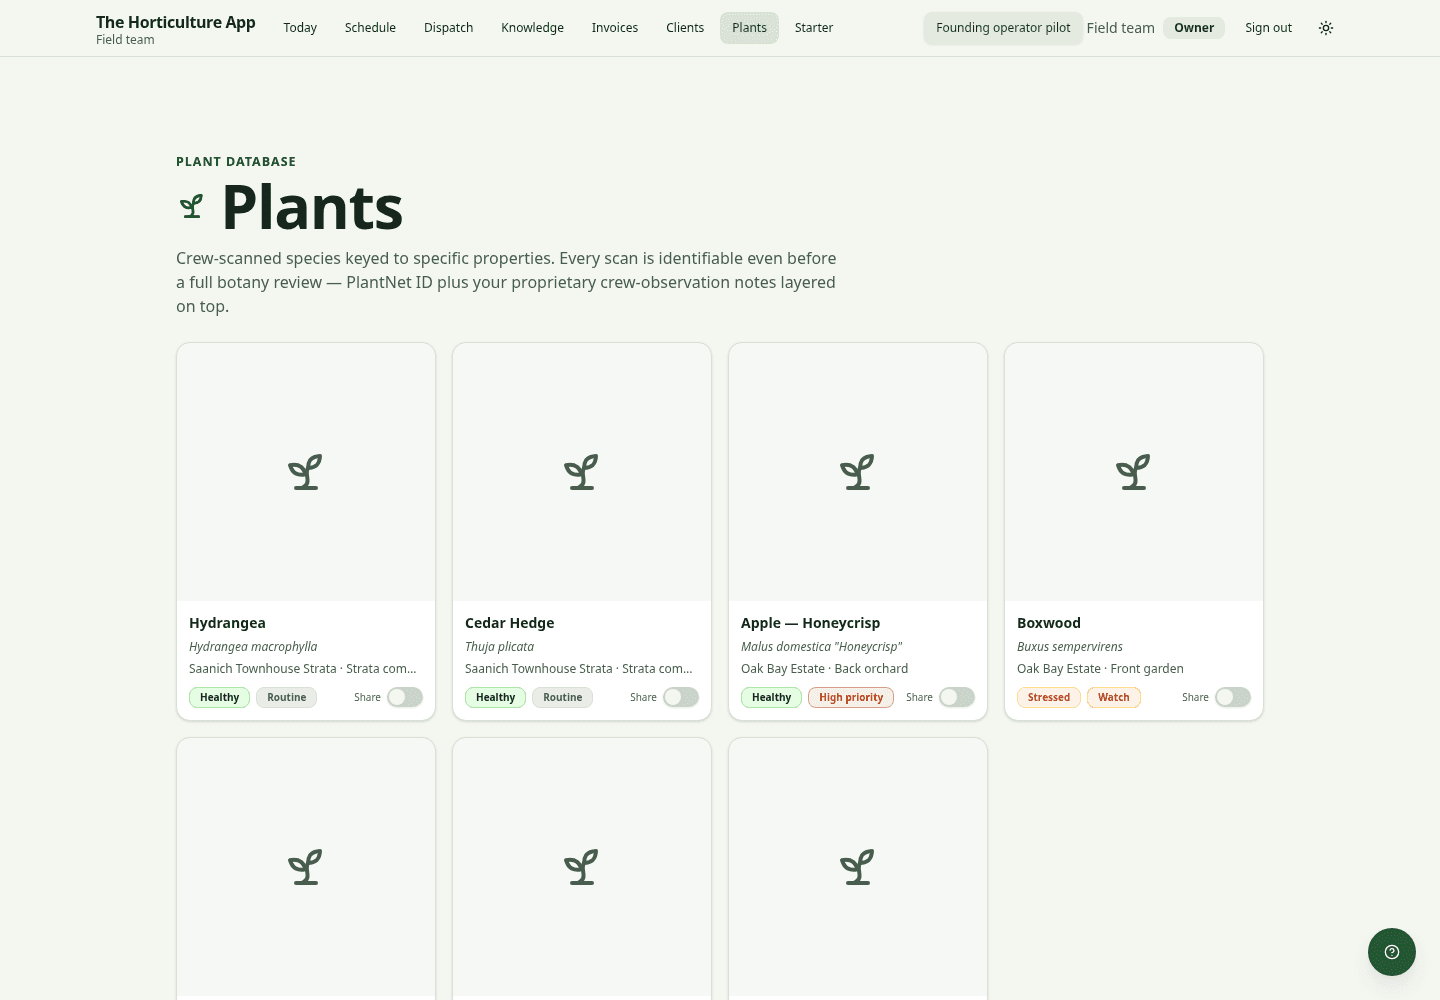Click Malus domestica "Honeycrisp" text

pos(821,647)
